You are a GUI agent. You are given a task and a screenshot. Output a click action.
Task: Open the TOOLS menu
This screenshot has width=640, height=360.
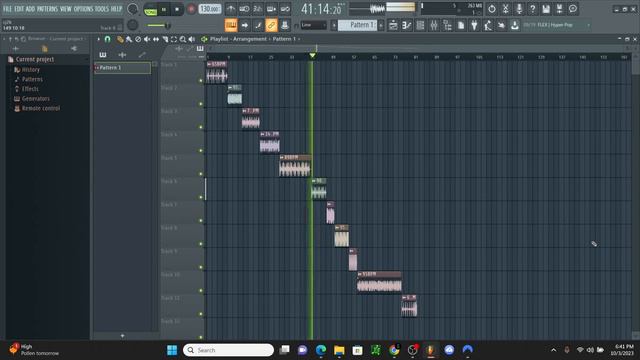(x=102, y=9)
